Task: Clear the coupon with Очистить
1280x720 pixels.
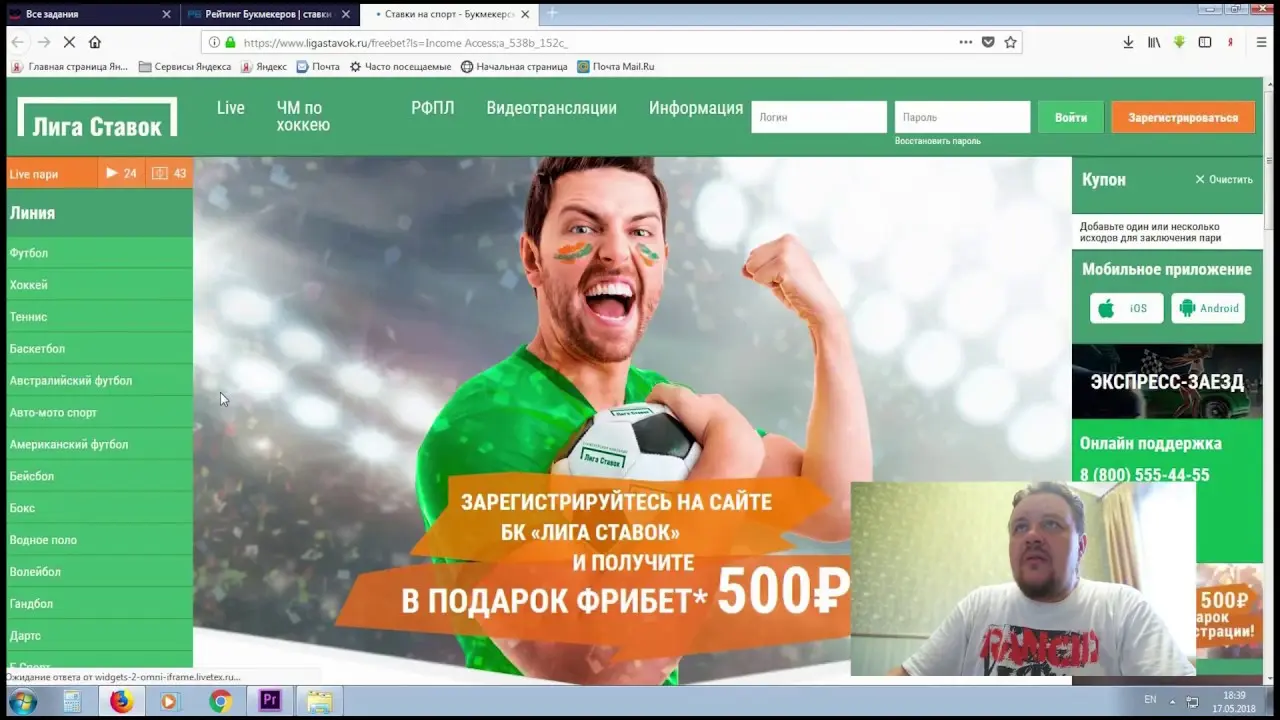Action: (x=1224, y=180)
